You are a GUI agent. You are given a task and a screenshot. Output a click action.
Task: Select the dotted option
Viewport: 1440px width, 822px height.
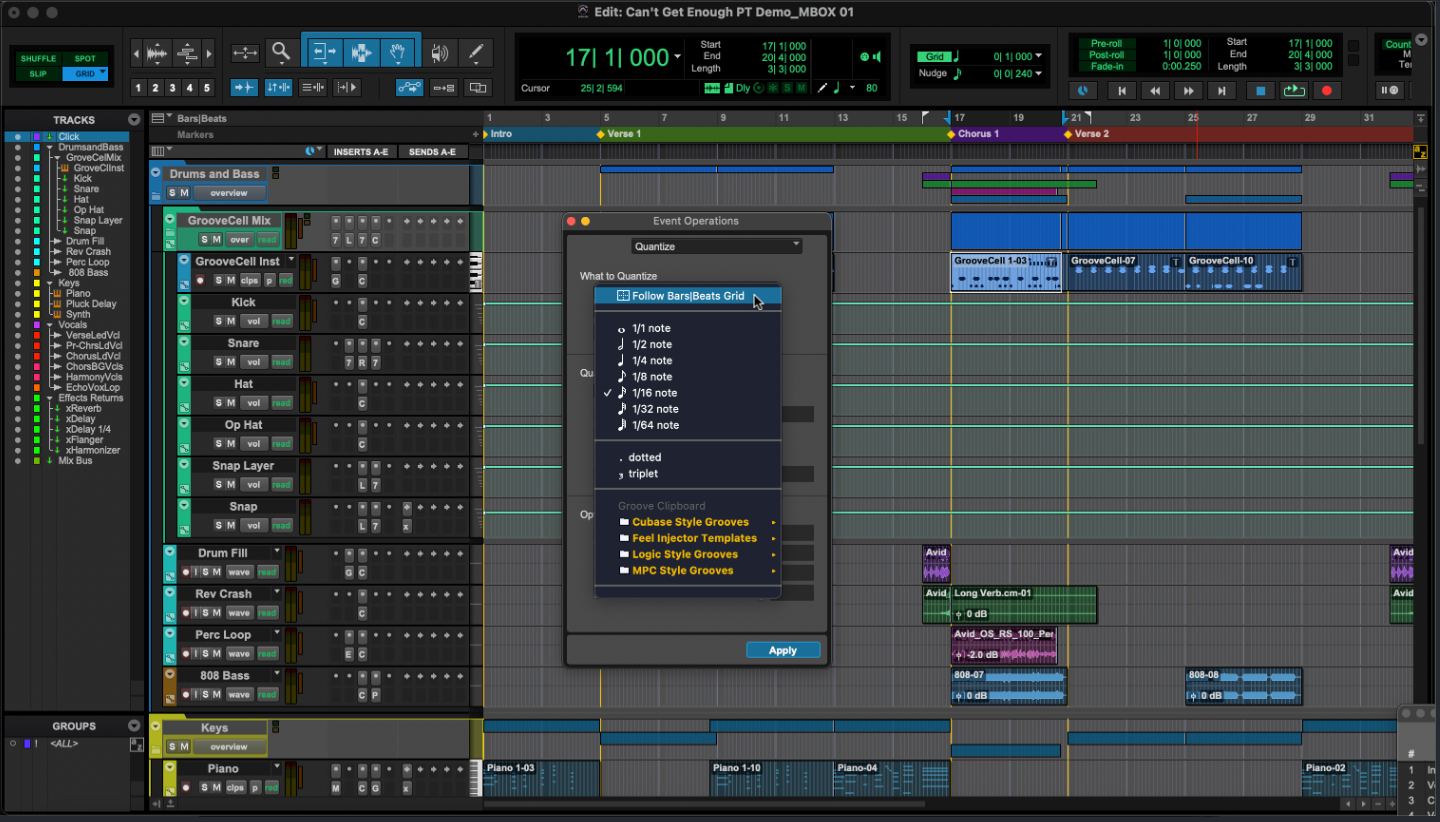coord(687,458)
